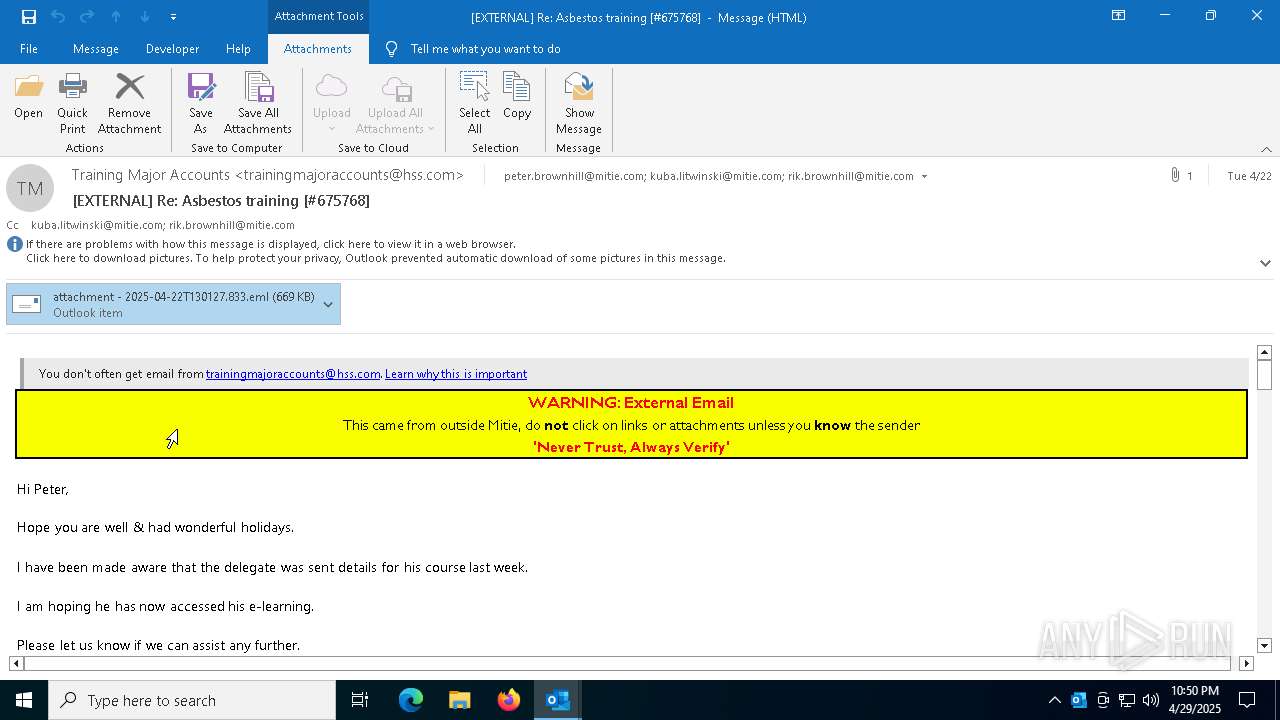The image size is (1280, 720).
Task: Click Copy in the Selection group
Action: [x=517, y=97]
